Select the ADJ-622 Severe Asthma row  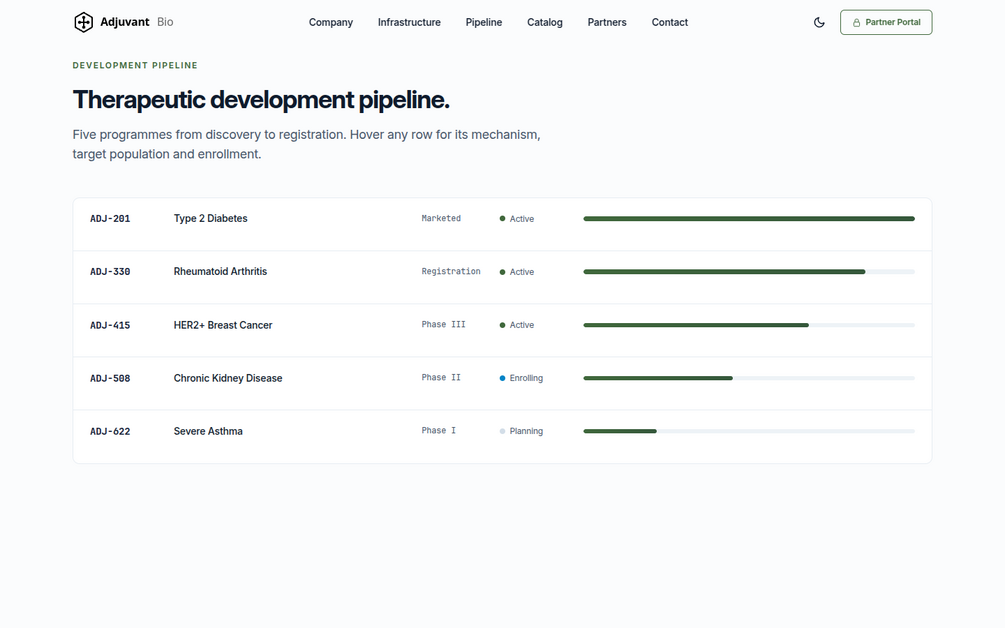click(x=502, y=437)
